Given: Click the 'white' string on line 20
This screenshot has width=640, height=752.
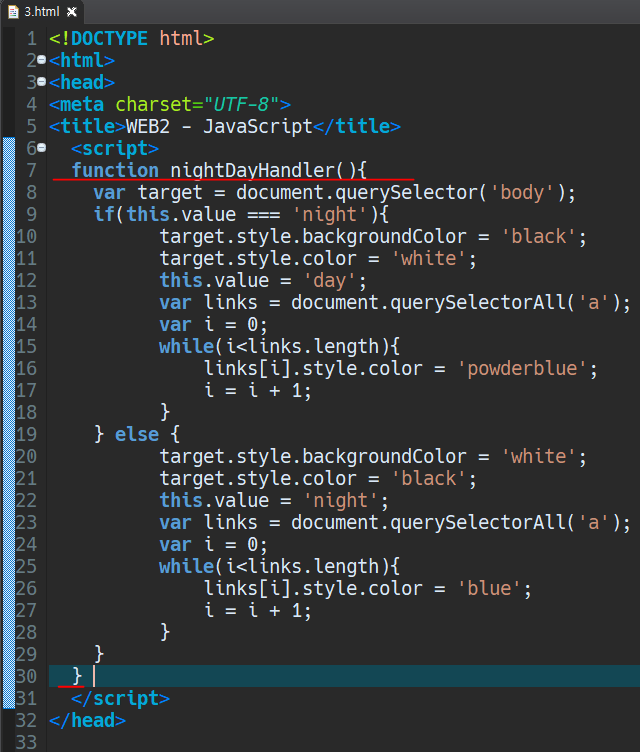Looking at the screenshot, I should pos(539,457).
